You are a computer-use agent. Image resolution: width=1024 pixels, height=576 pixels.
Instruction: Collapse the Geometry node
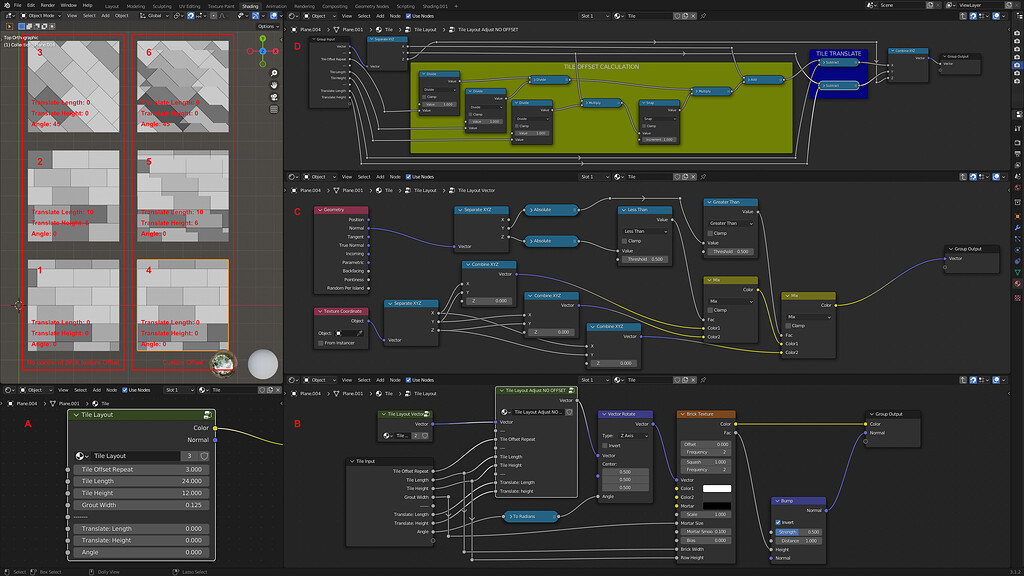tap(319, 210)
